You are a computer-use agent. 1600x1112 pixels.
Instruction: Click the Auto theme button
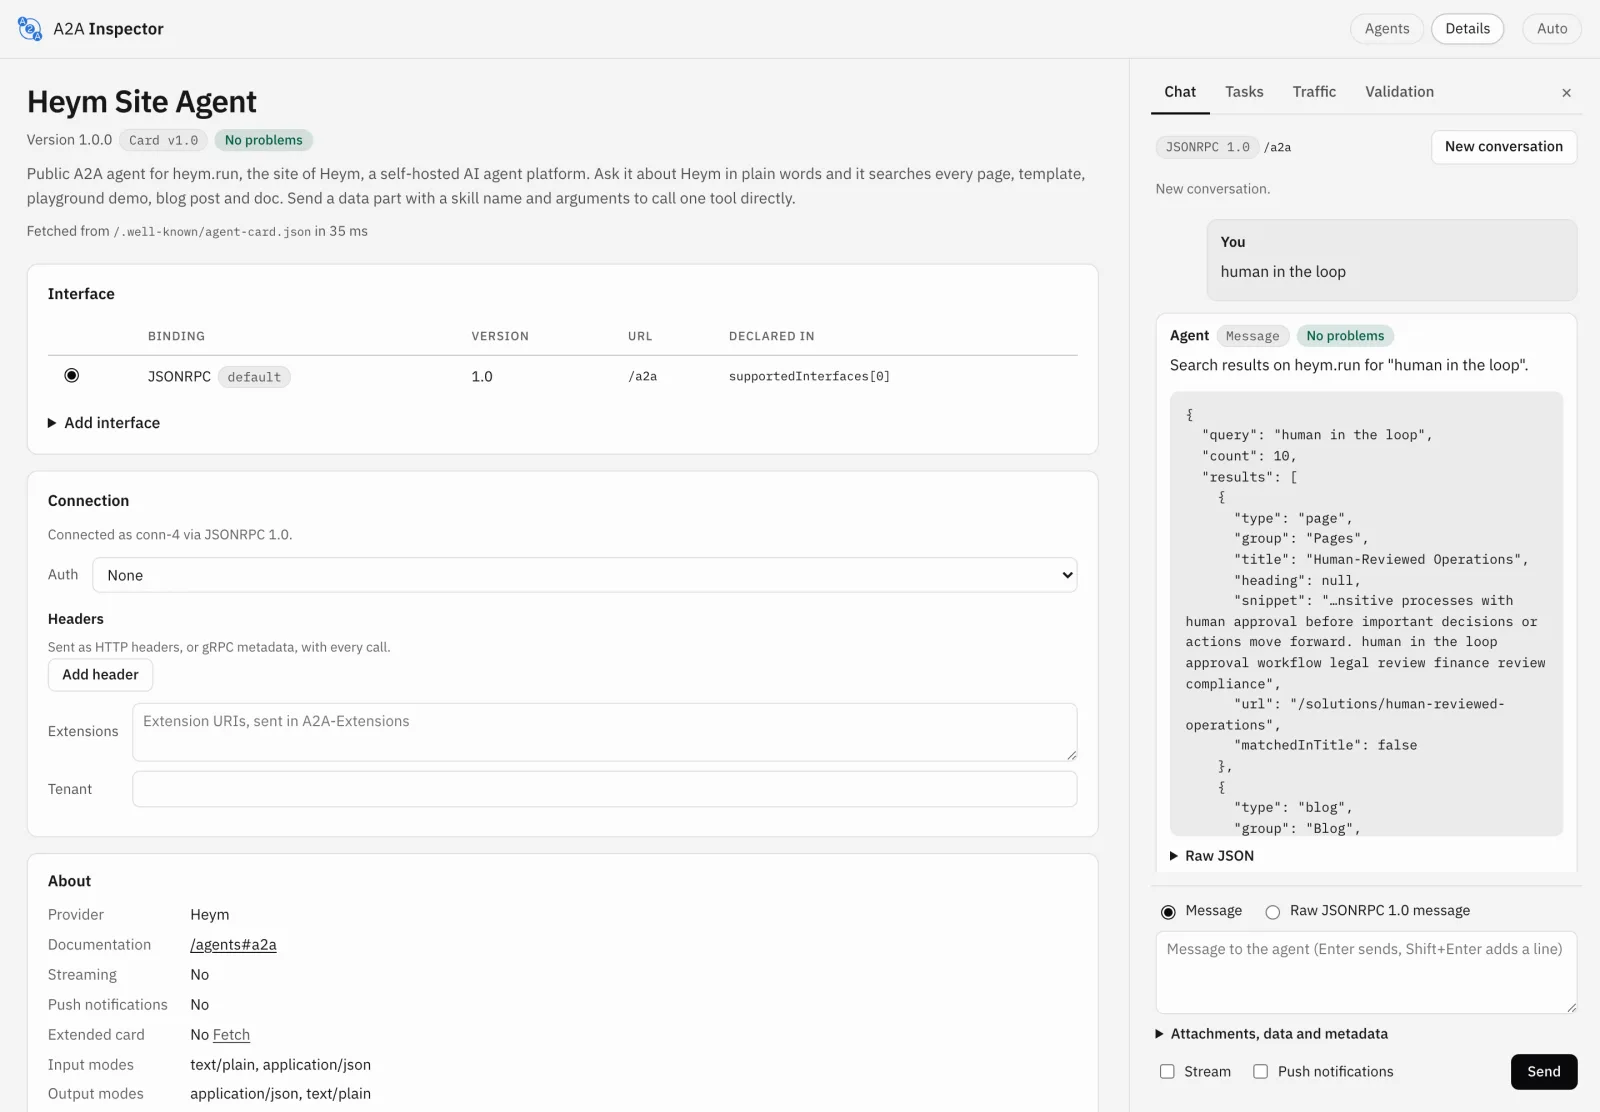click(1552, 29)
